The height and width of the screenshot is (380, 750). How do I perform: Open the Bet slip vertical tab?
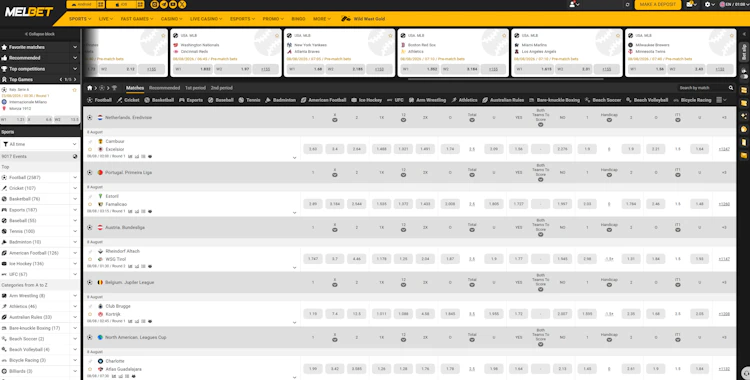tap(743, 51)
